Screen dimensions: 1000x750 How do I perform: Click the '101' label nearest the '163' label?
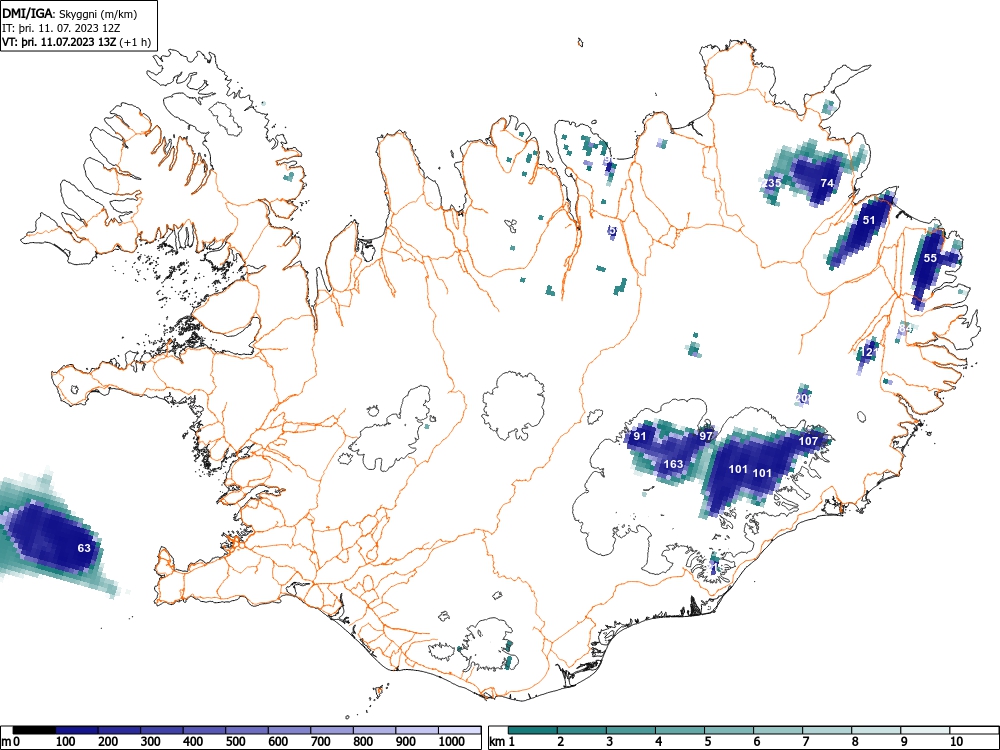[738, 469]
